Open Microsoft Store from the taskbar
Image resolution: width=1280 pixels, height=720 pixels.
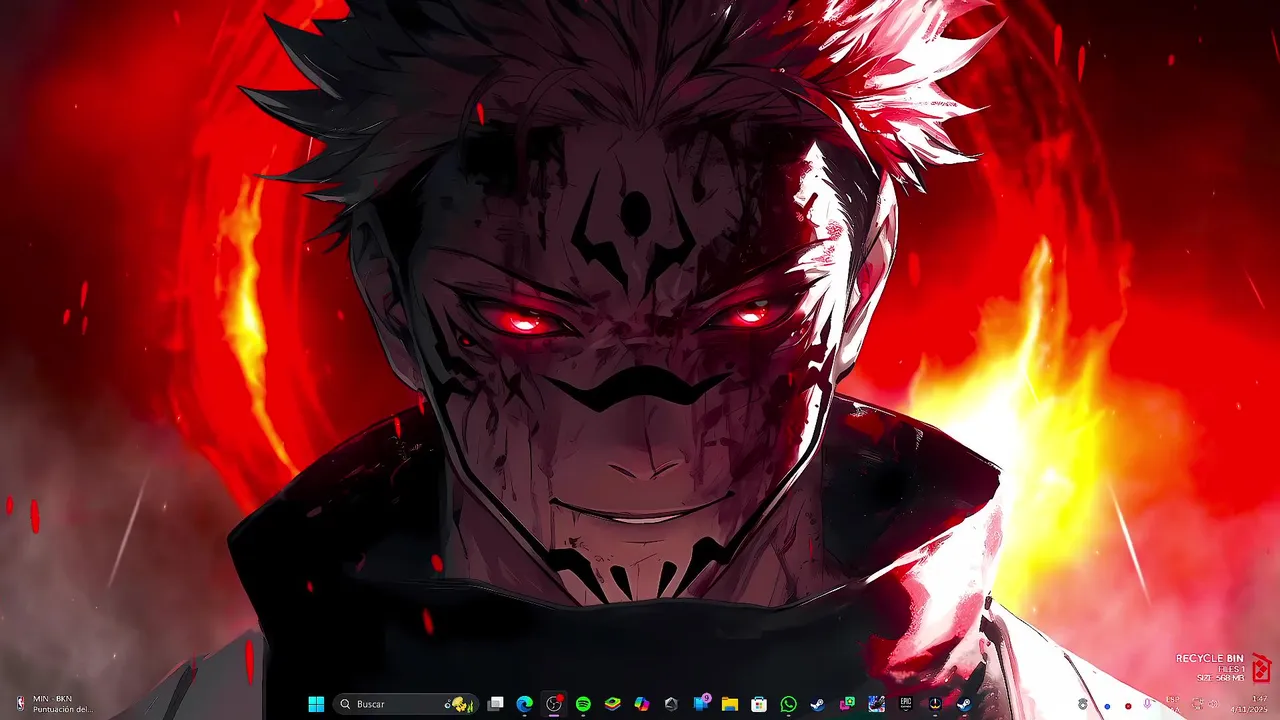tap(759, 704)
